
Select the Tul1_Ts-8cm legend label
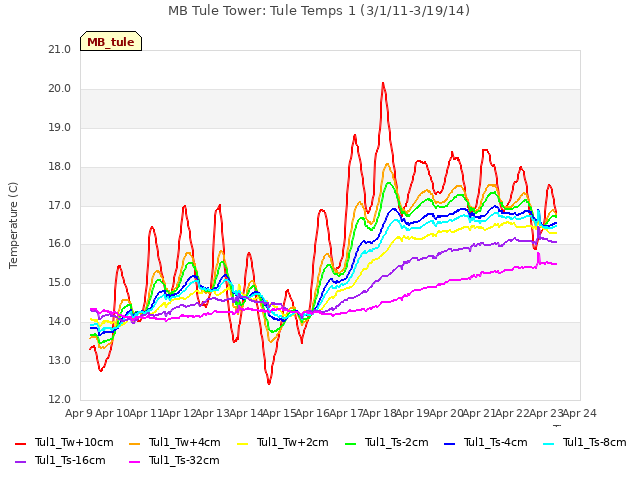point(595,442)
